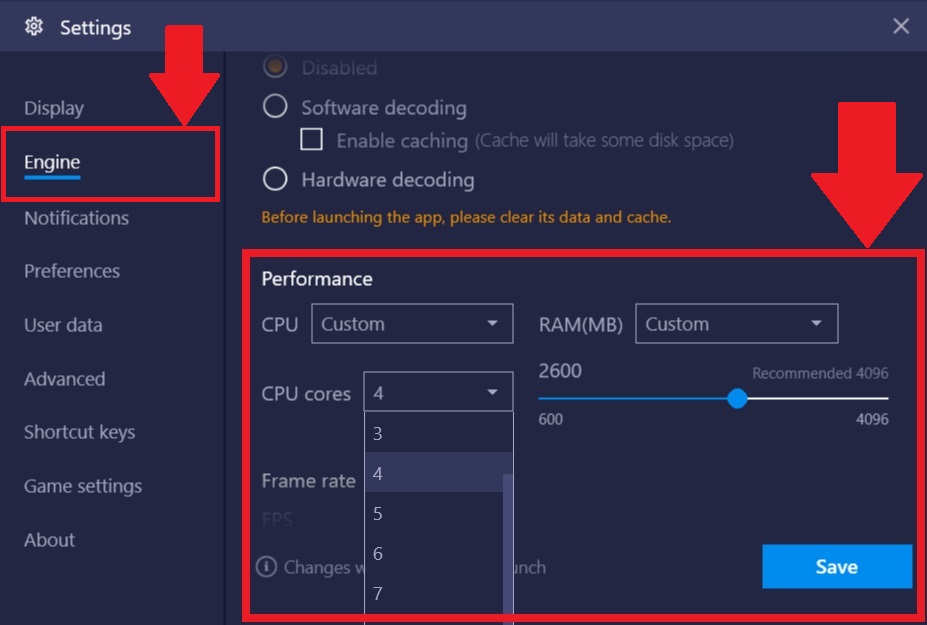Open the Game settings section
The width and height of the screenshot is (927, 625).
pos(83,486)
